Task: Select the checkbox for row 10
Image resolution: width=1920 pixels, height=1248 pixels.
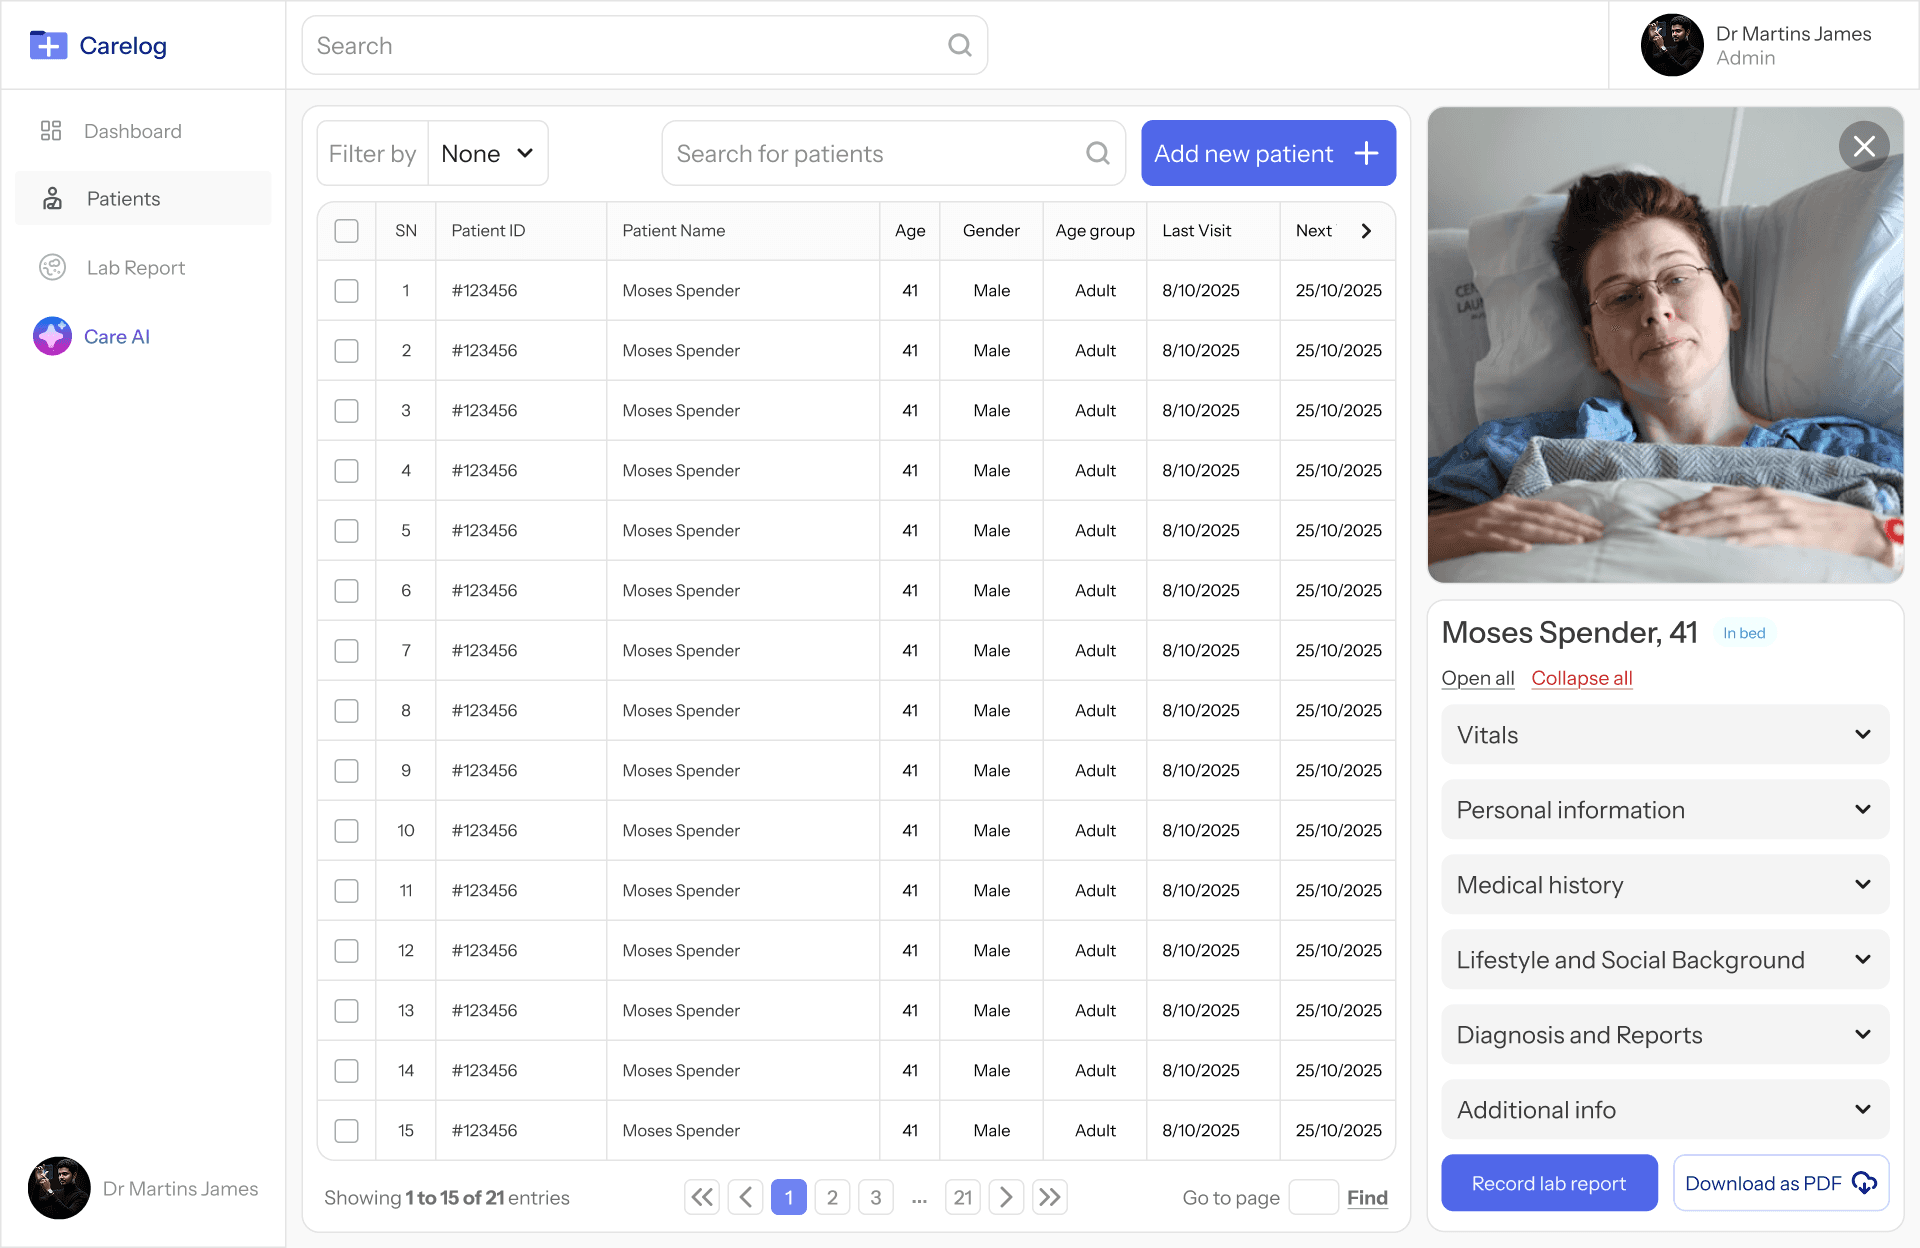Action: [347, 831]
